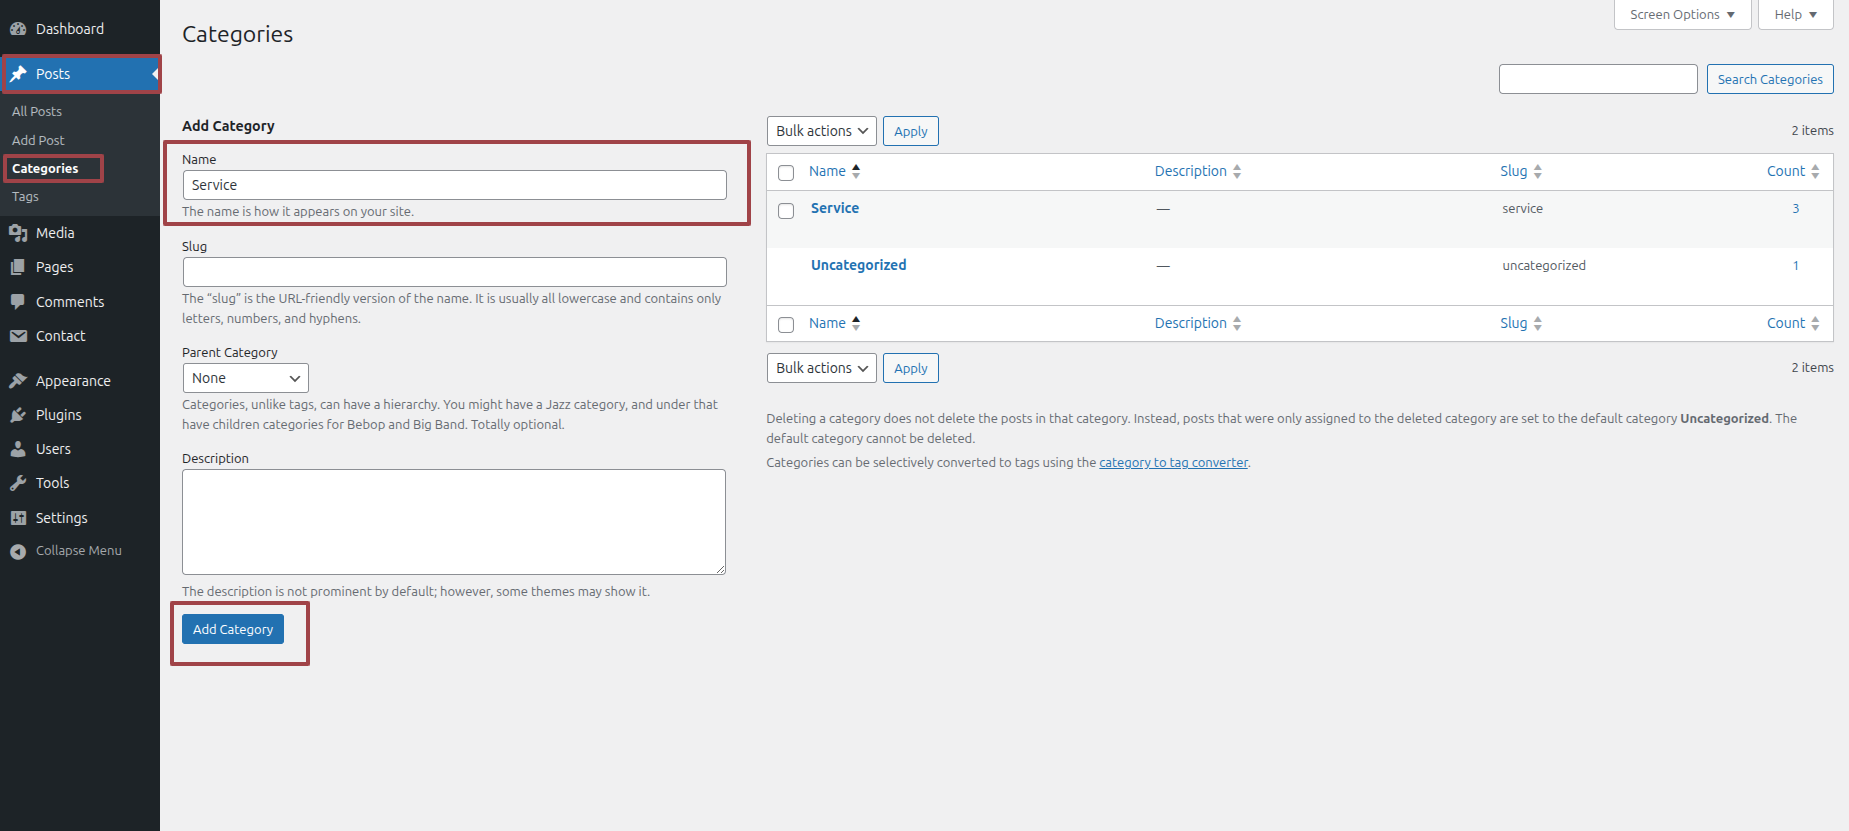1849x831 pixels.
Task: Click into the Slug input field
Action: [454, 272]
